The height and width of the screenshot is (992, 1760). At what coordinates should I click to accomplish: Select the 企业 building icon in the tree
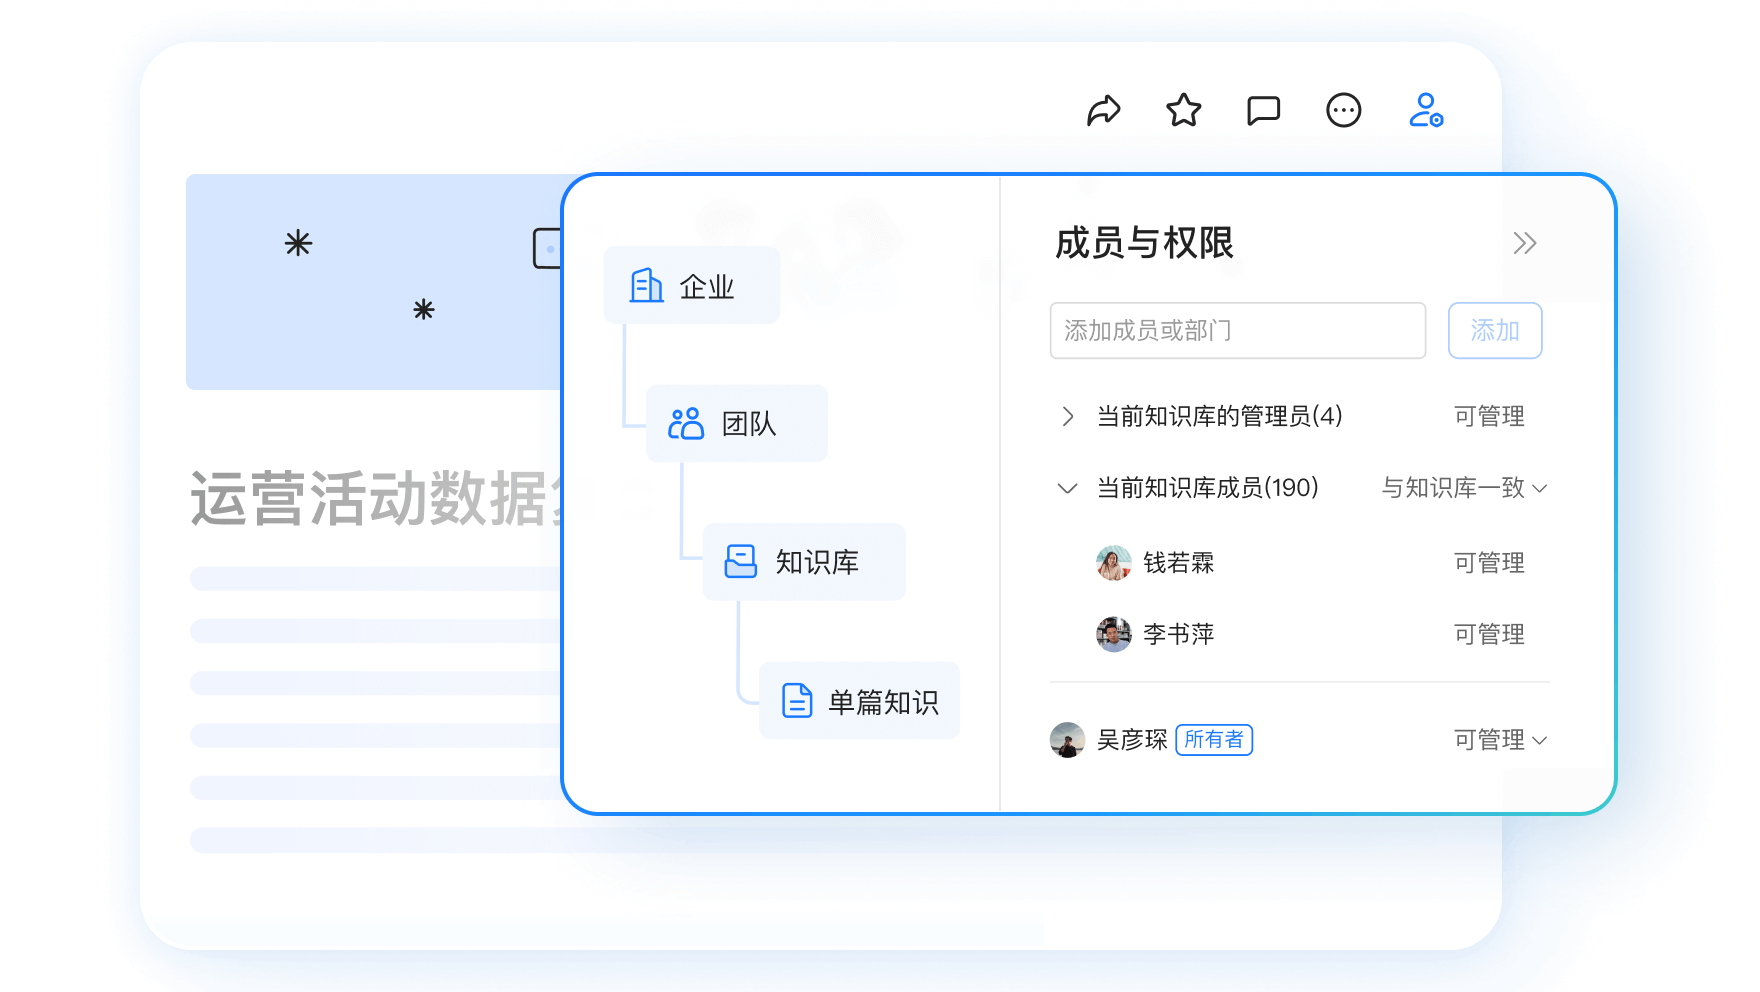click(x=645, y=285)
